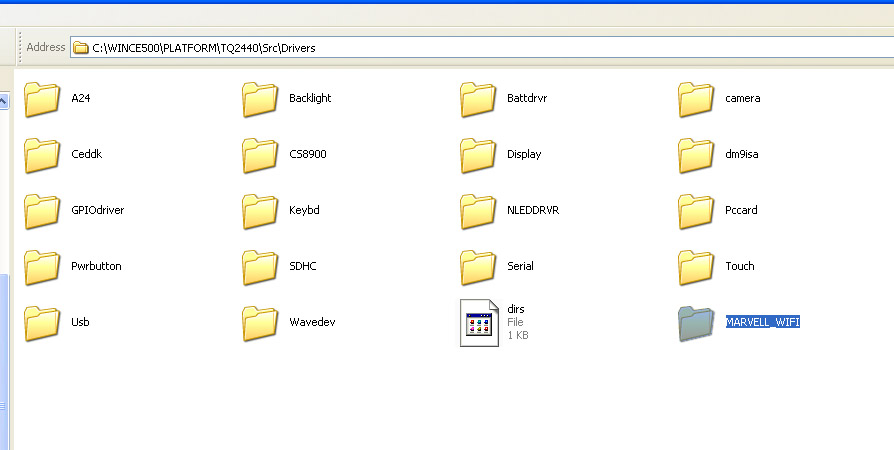The height and width of the screenshot is (450, 894).
Task: Click the highlighted MARVELL_WIFI name
Action: point(762,322)
